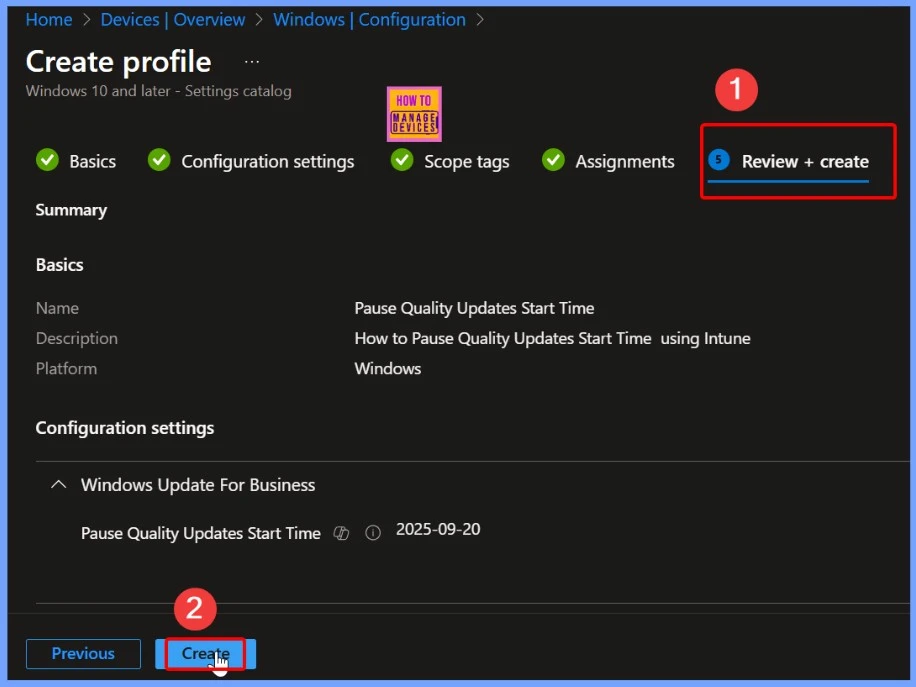Click the Previous button

coord(84,654)
